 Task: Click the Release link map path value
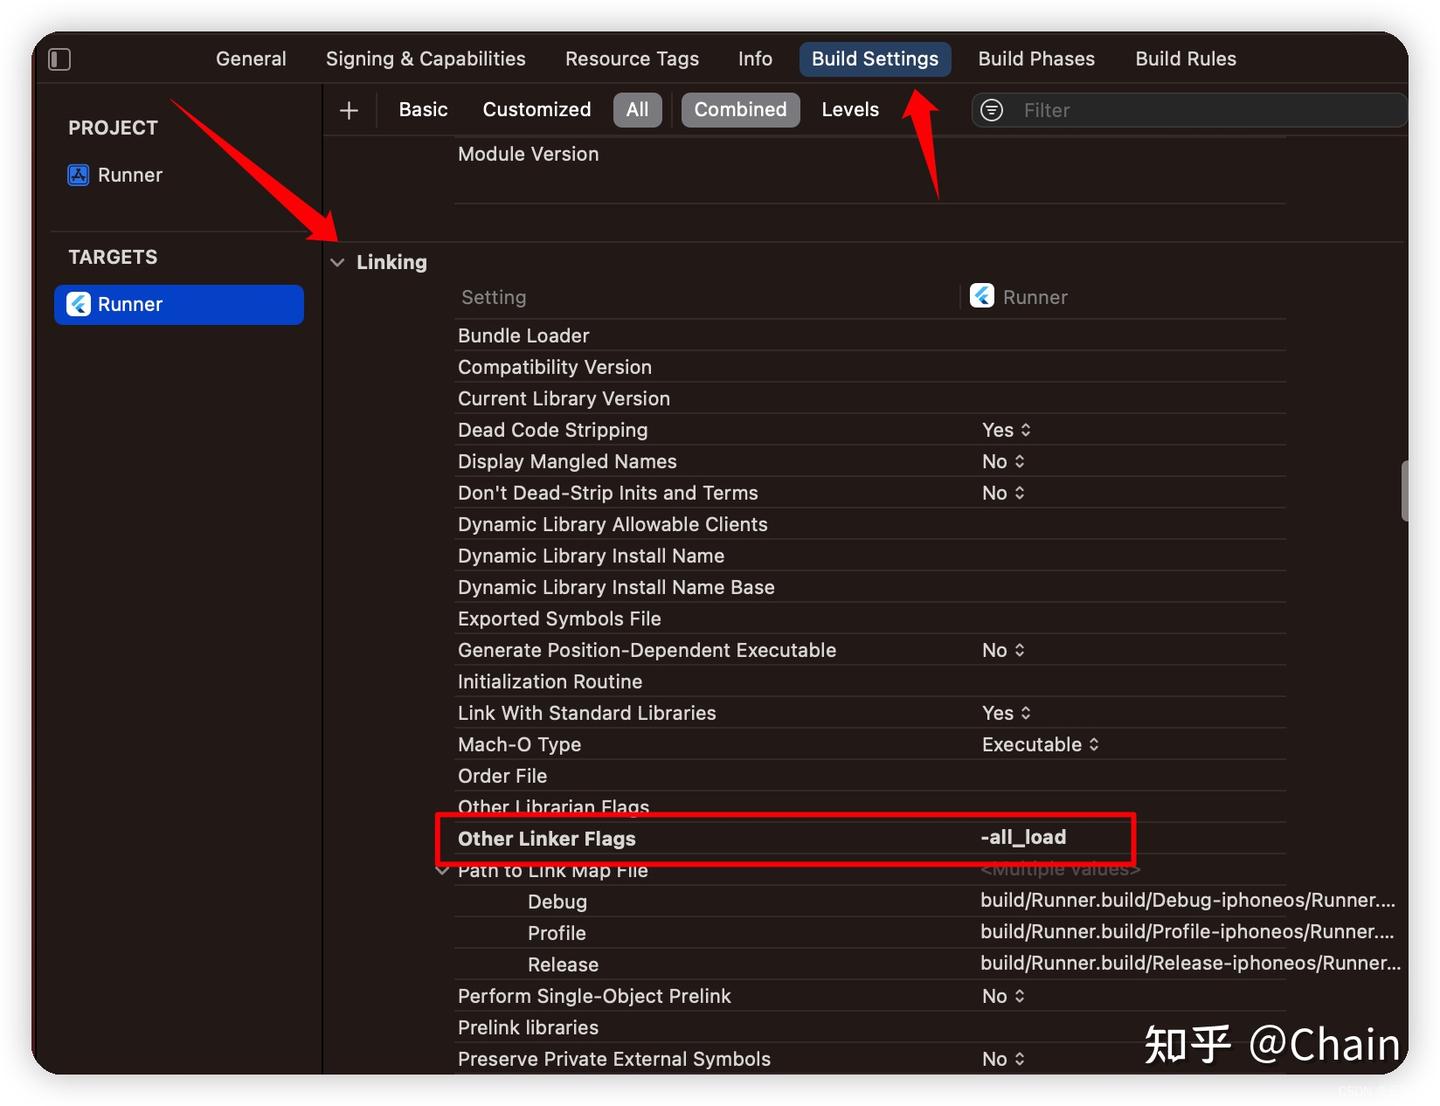coord(1190,963)
